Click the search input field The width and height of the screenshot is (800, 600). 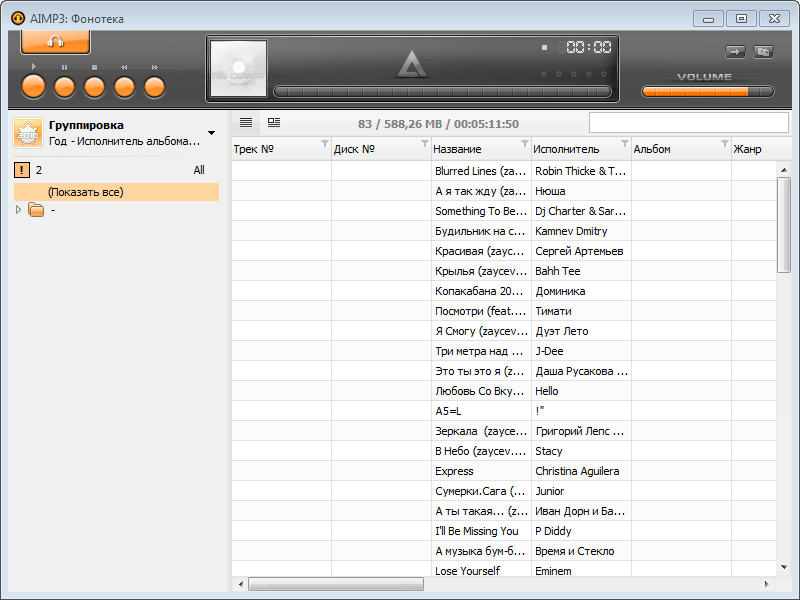689,123
